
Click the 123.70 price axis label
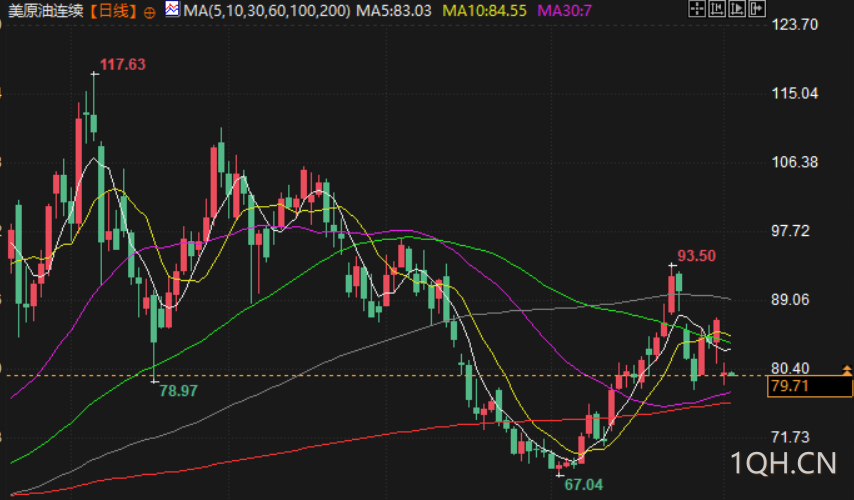[795, 25]
